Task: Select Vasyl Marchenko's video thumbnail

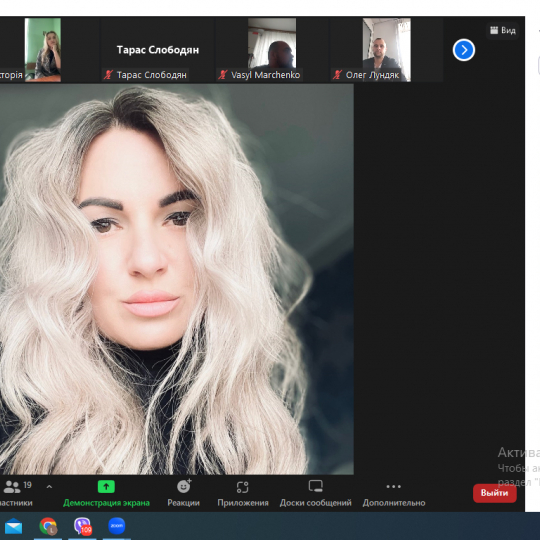Action: pos(272,43)
